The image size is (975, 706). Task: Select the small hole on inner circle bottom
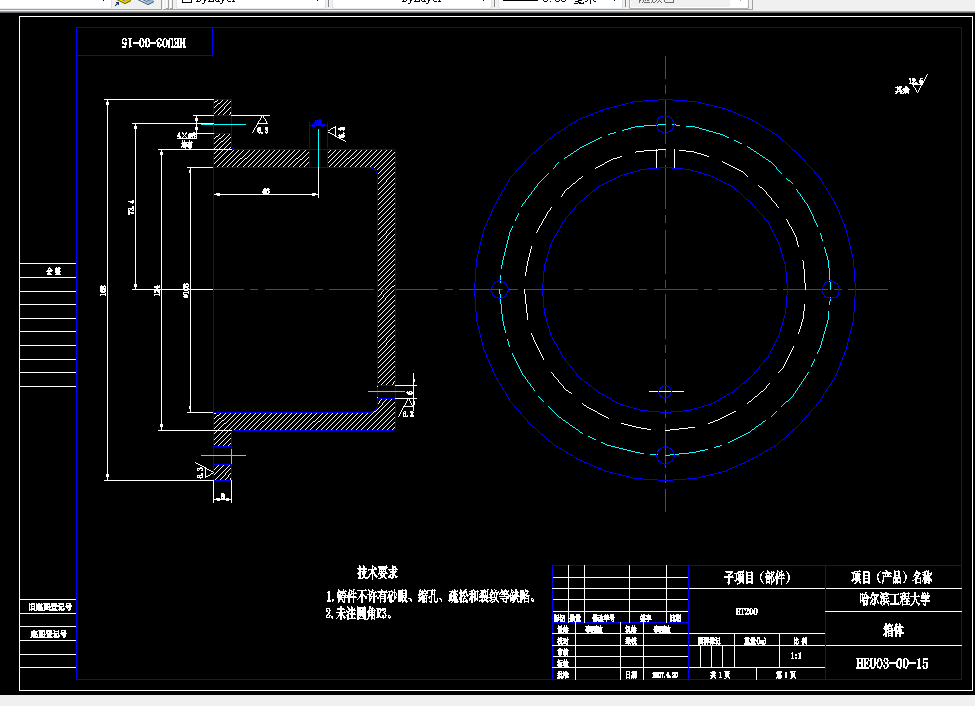[665, 392]
